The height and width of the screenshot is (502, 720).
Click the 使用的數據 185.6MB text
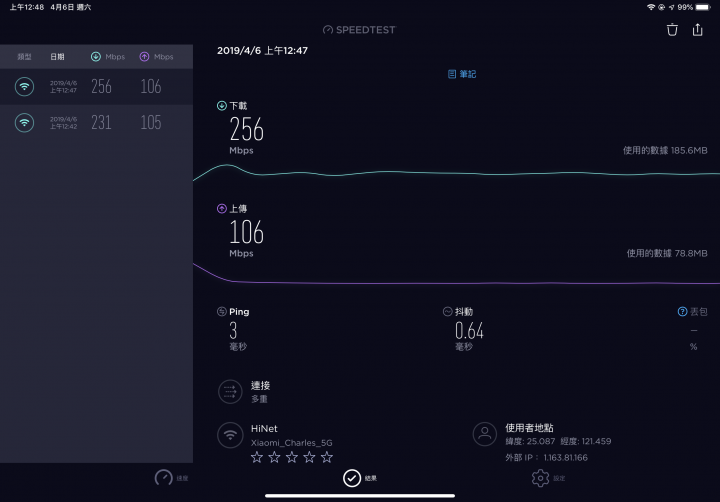click(x=665, y=150)
